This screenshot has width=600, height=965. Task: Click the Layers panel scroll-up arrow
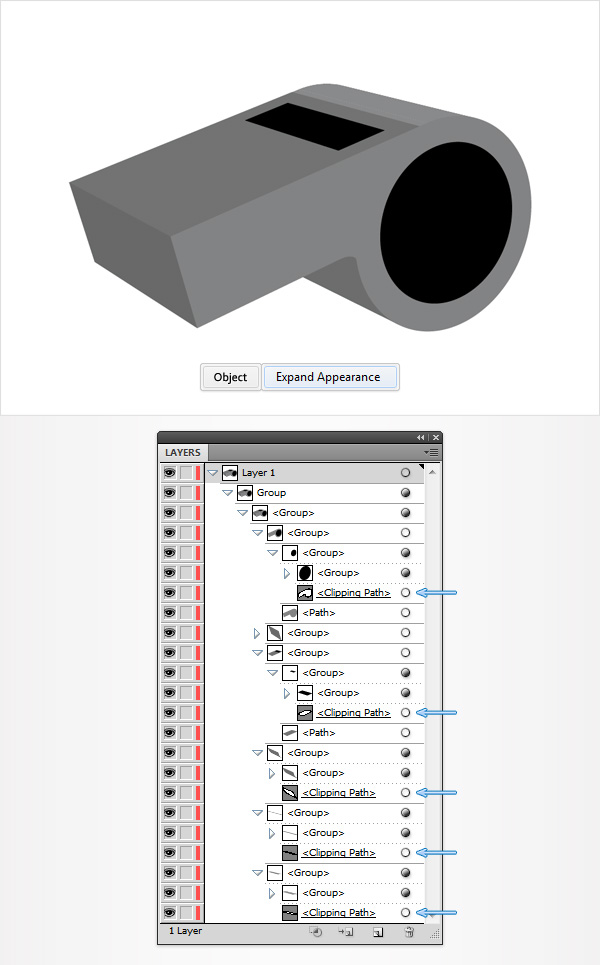point(432,472)
